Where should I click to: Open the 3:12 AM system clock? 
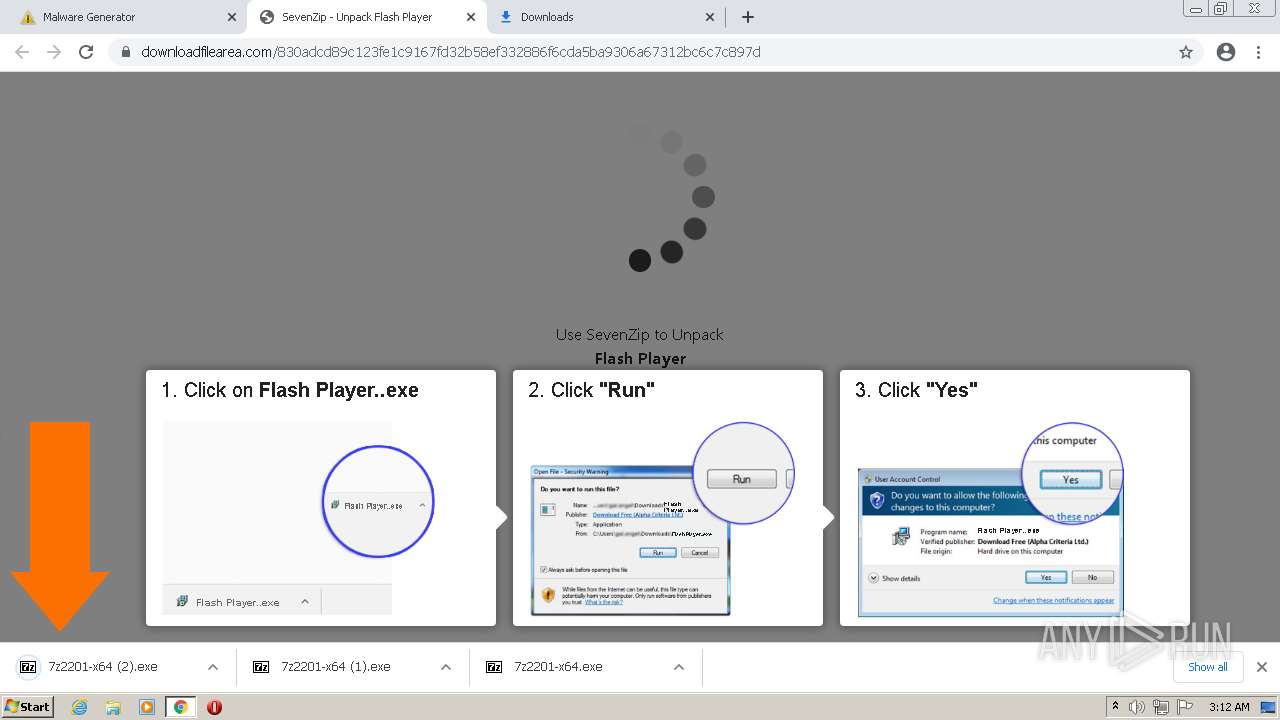tap(1229, 707)
